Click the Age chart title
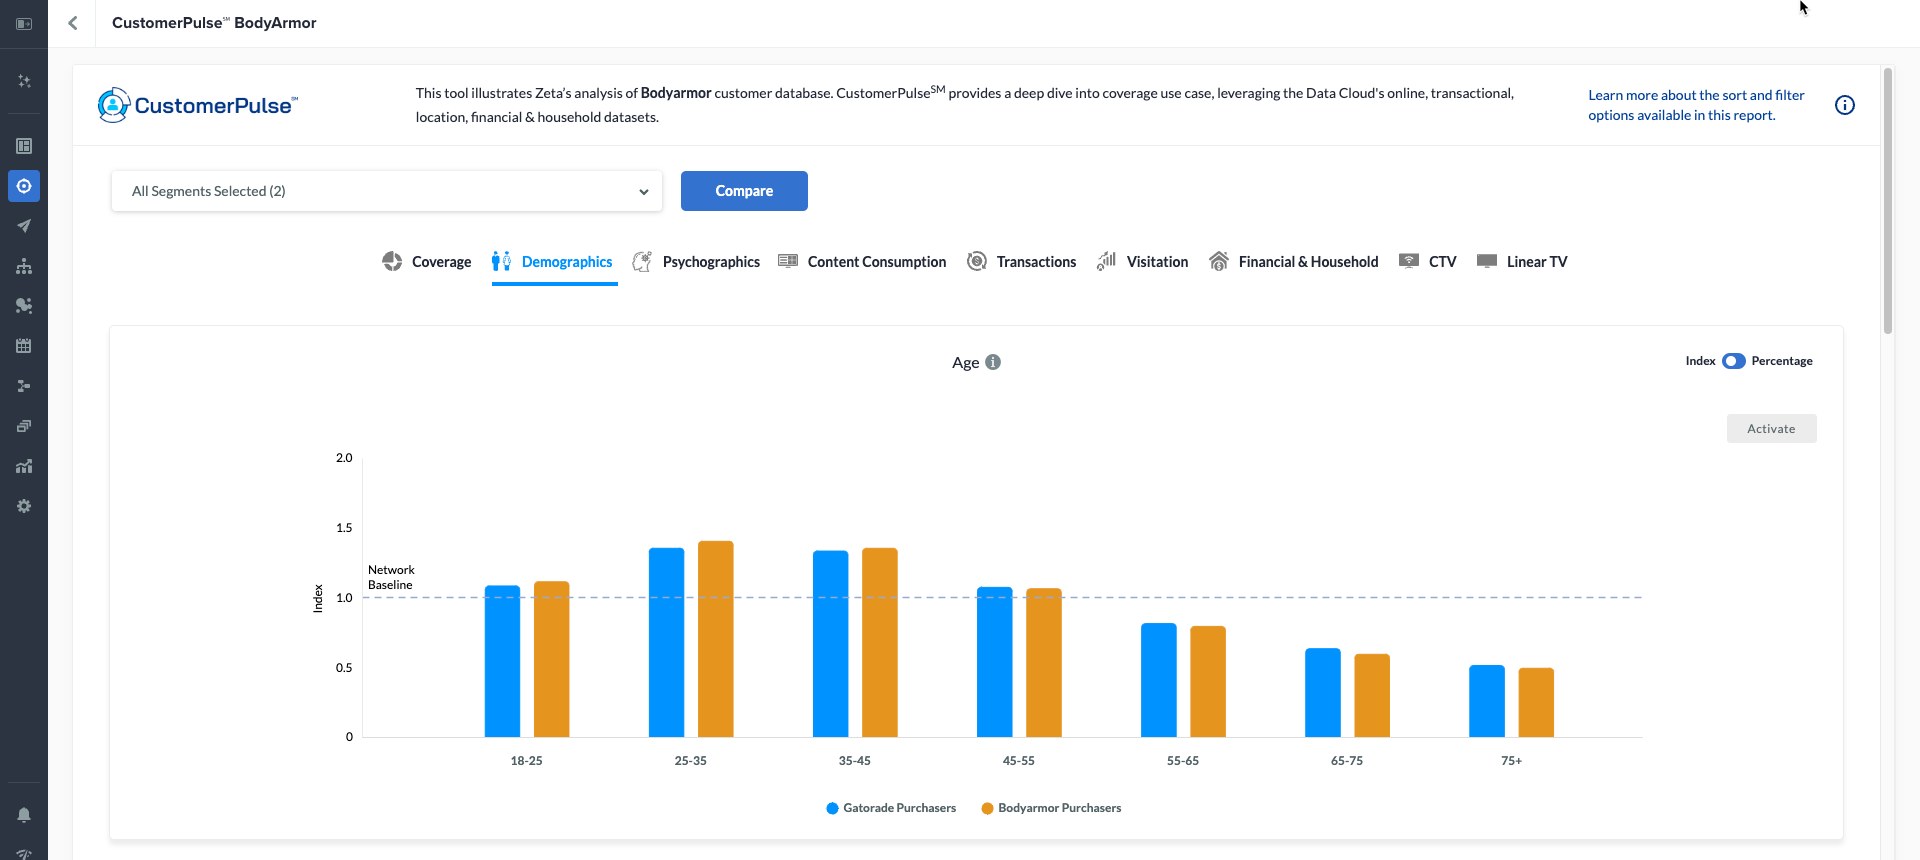The image size is (1920, 860). (x=965, y=362)
